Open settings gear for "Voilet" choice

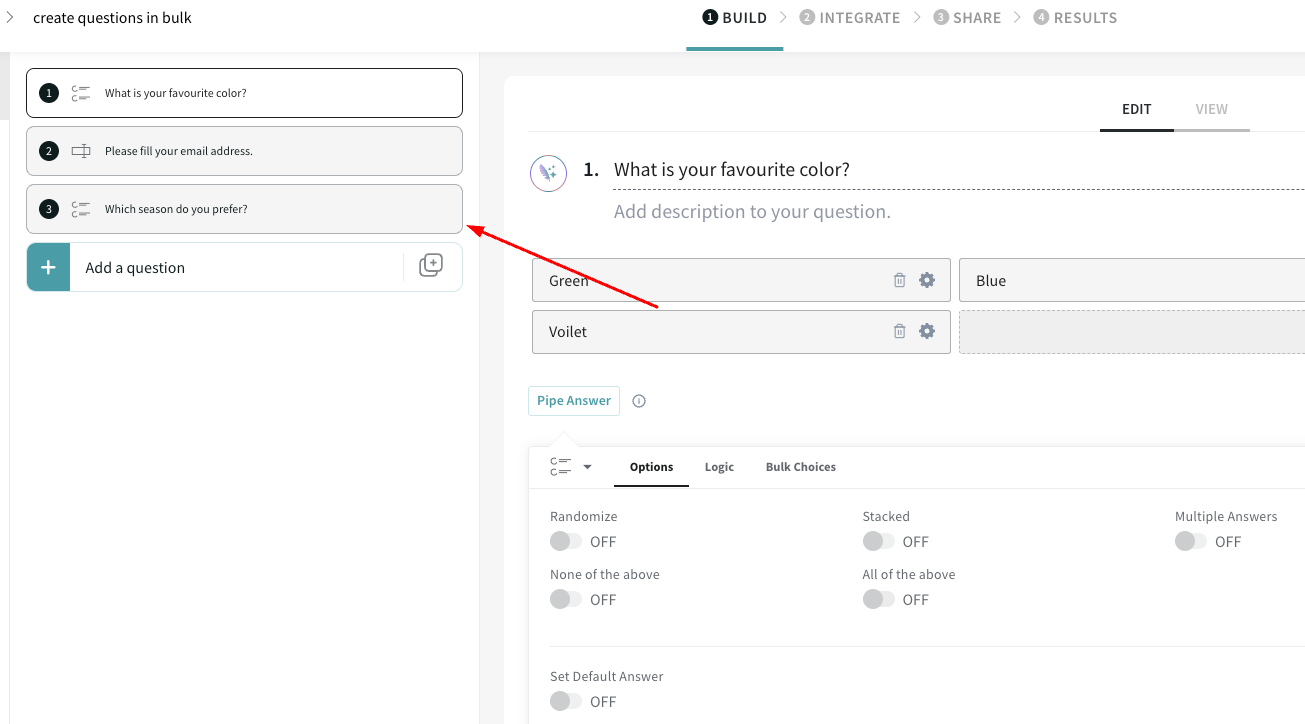926,331
